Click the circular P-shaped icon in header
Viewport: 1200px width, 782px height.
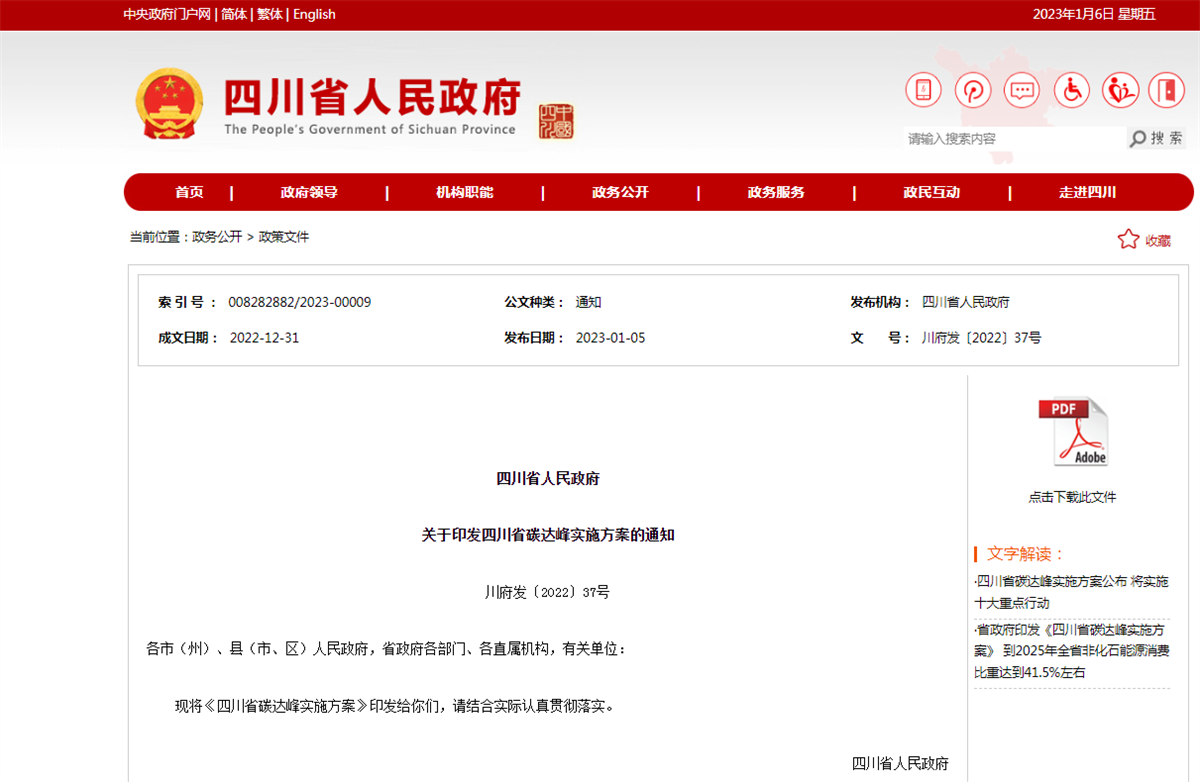tap(972, 91)
